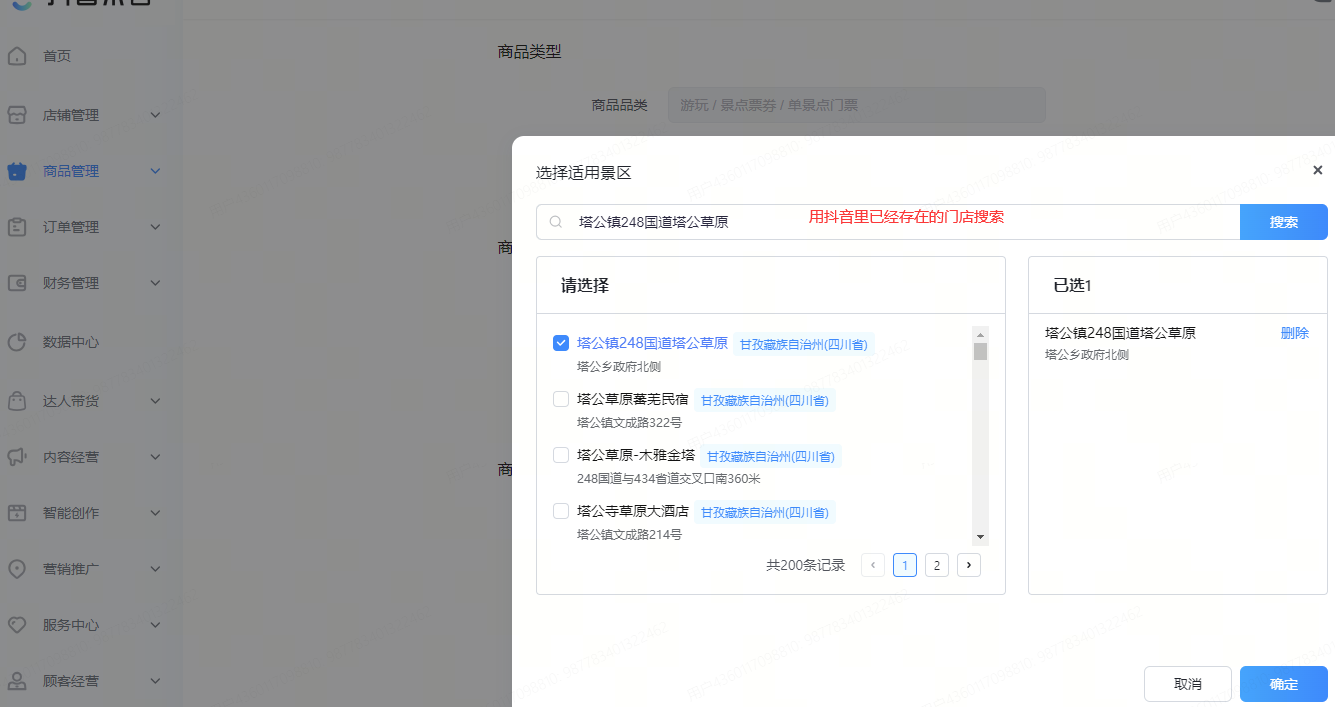Expand the 顾客经营 menu chevron
1335x707 pixels.
click(155, 681)
